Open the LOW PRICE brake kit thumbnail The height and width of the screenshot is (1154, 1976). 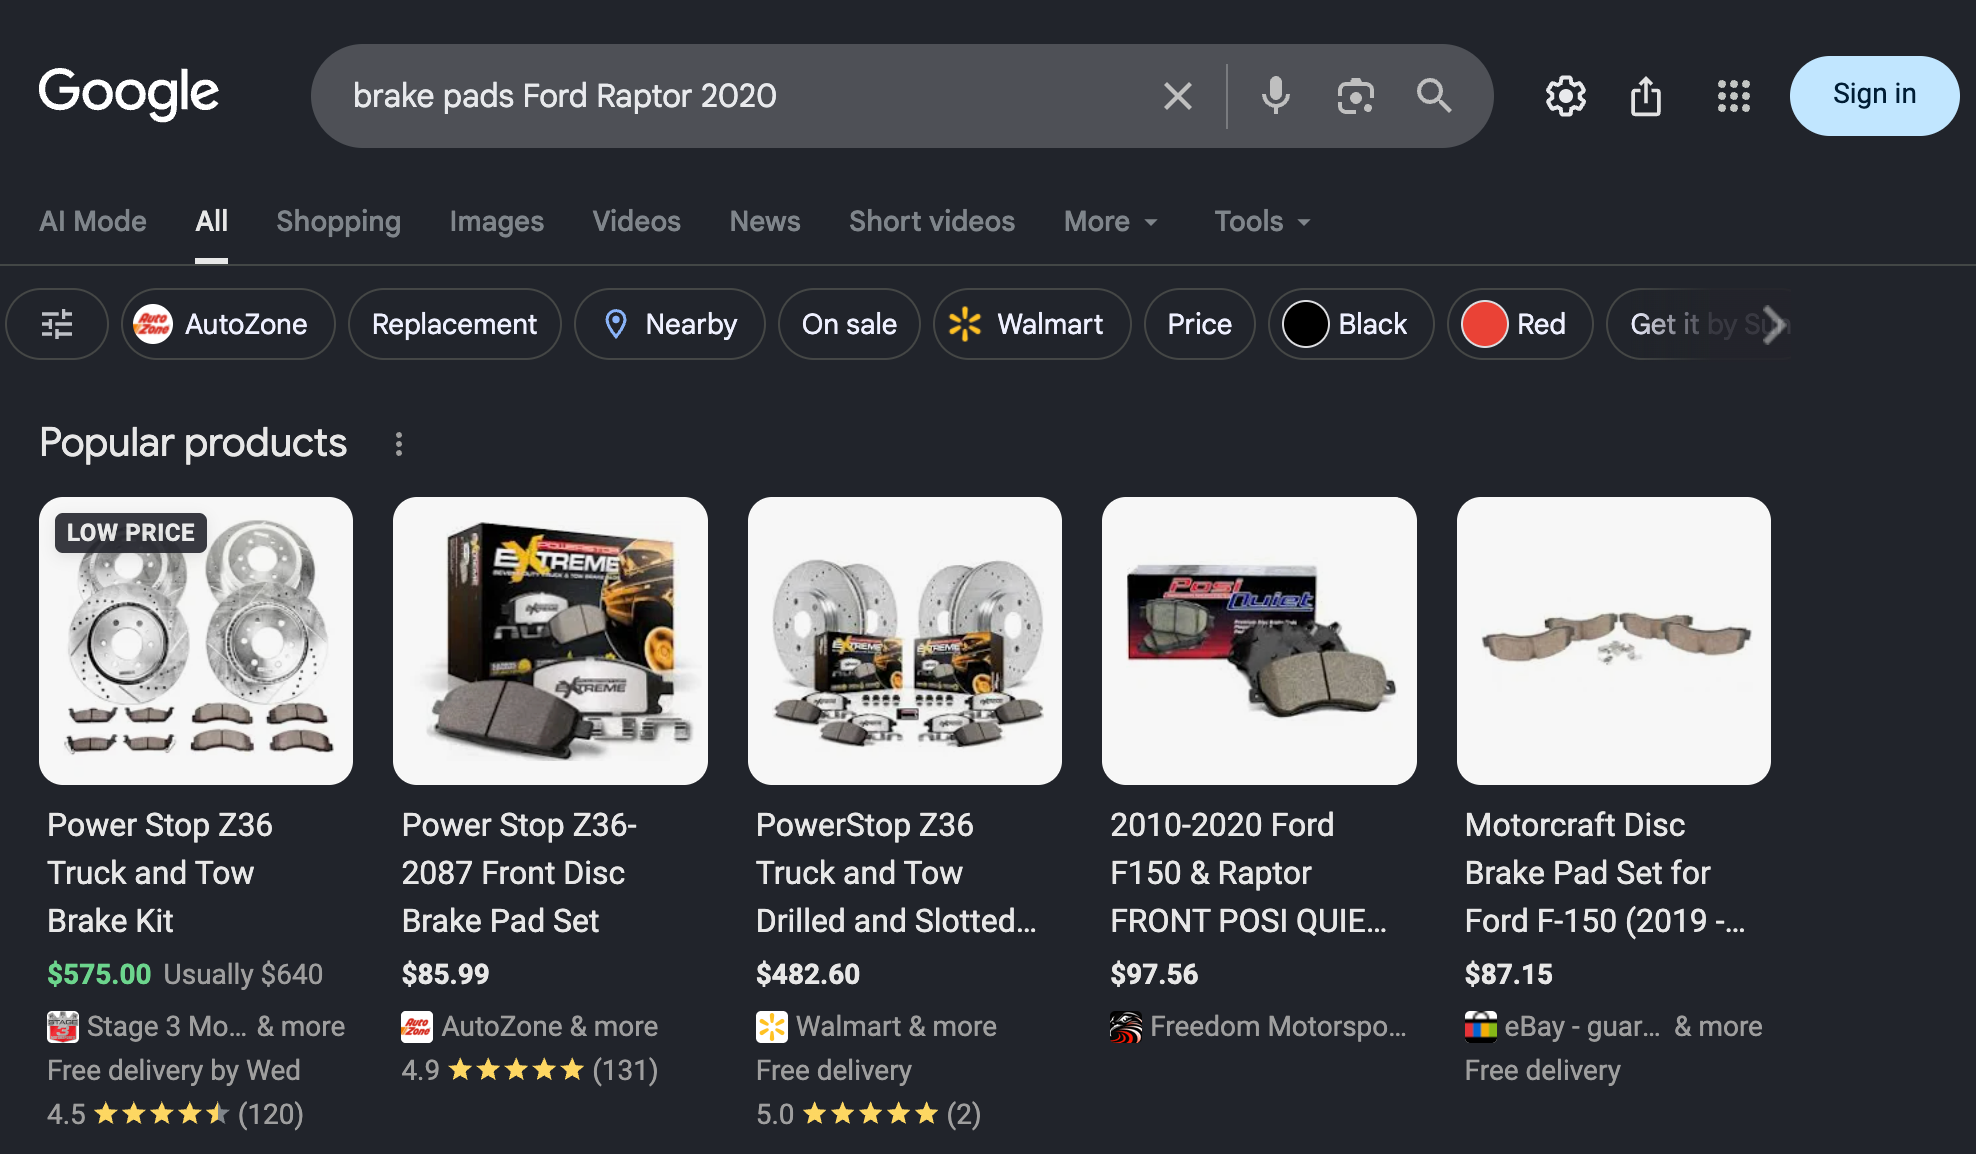[x=196, y=641]
